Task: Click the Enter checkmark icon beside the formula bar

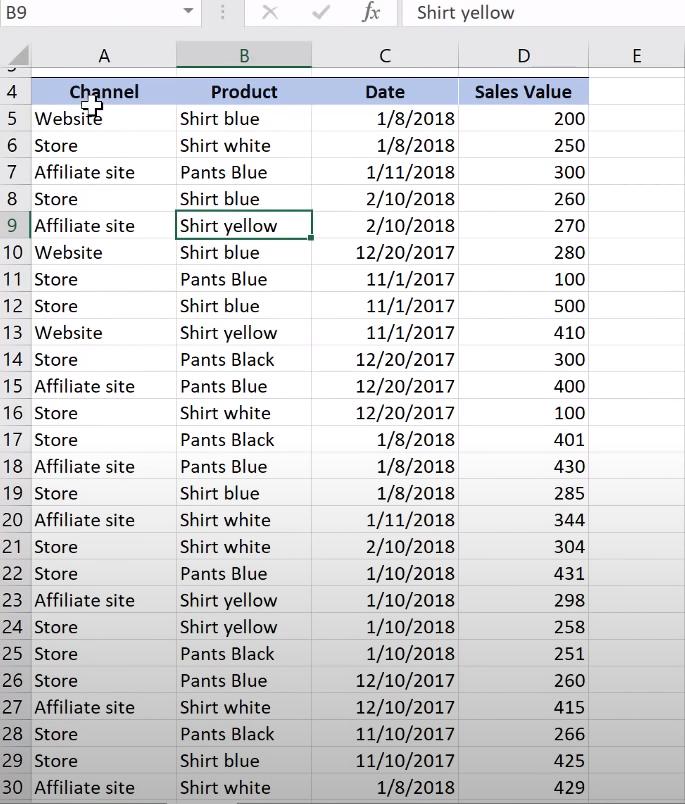Action: 319,13
